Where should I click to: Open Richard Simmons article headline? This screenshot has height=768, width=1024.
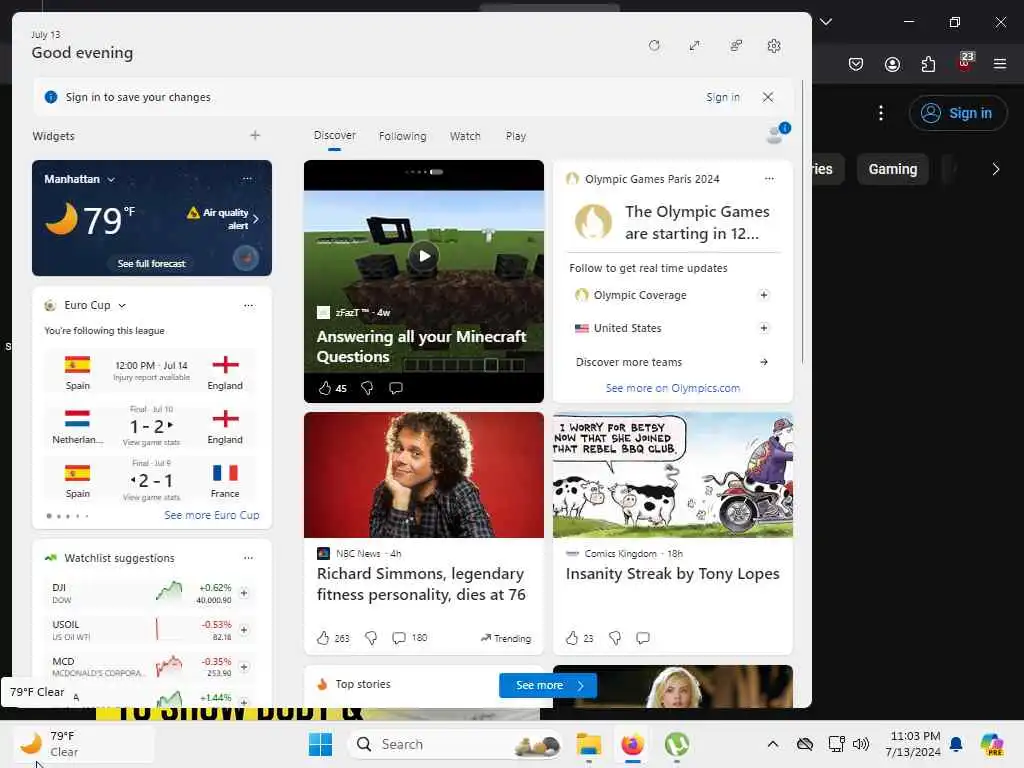[421, 584]
